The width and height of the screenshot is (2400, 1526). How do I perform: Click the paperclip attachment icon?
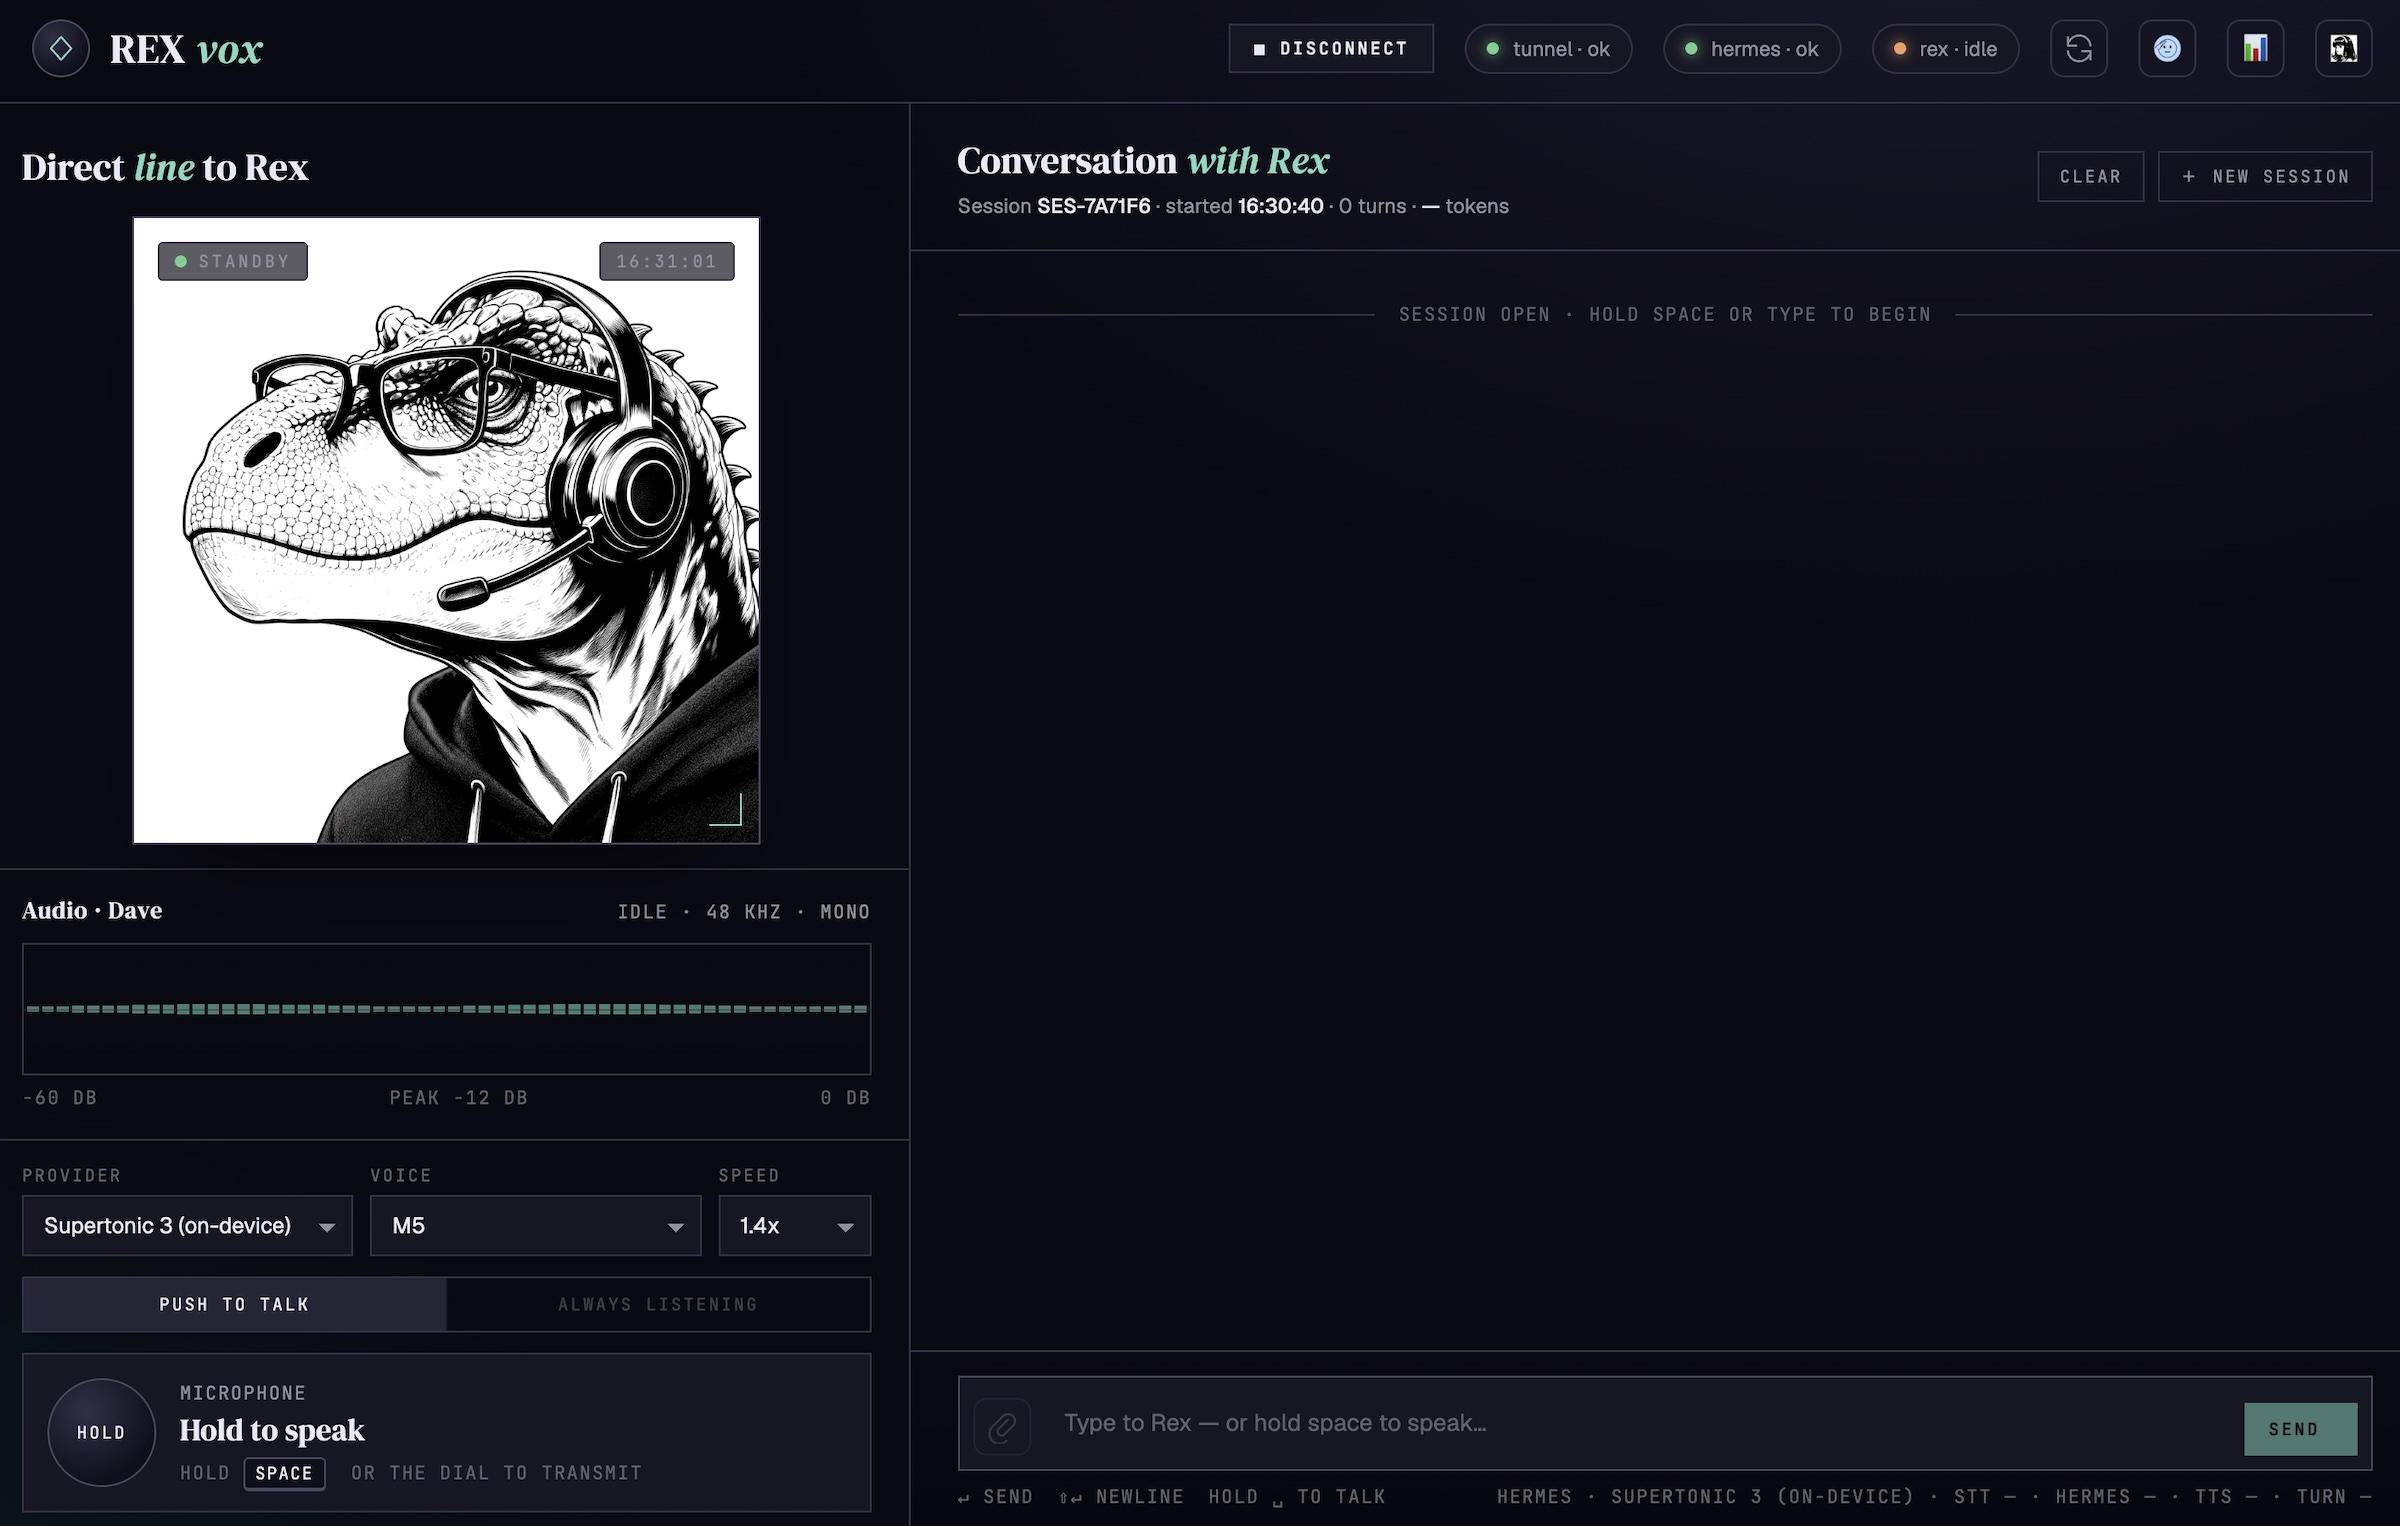(x=1002, y=1426)
